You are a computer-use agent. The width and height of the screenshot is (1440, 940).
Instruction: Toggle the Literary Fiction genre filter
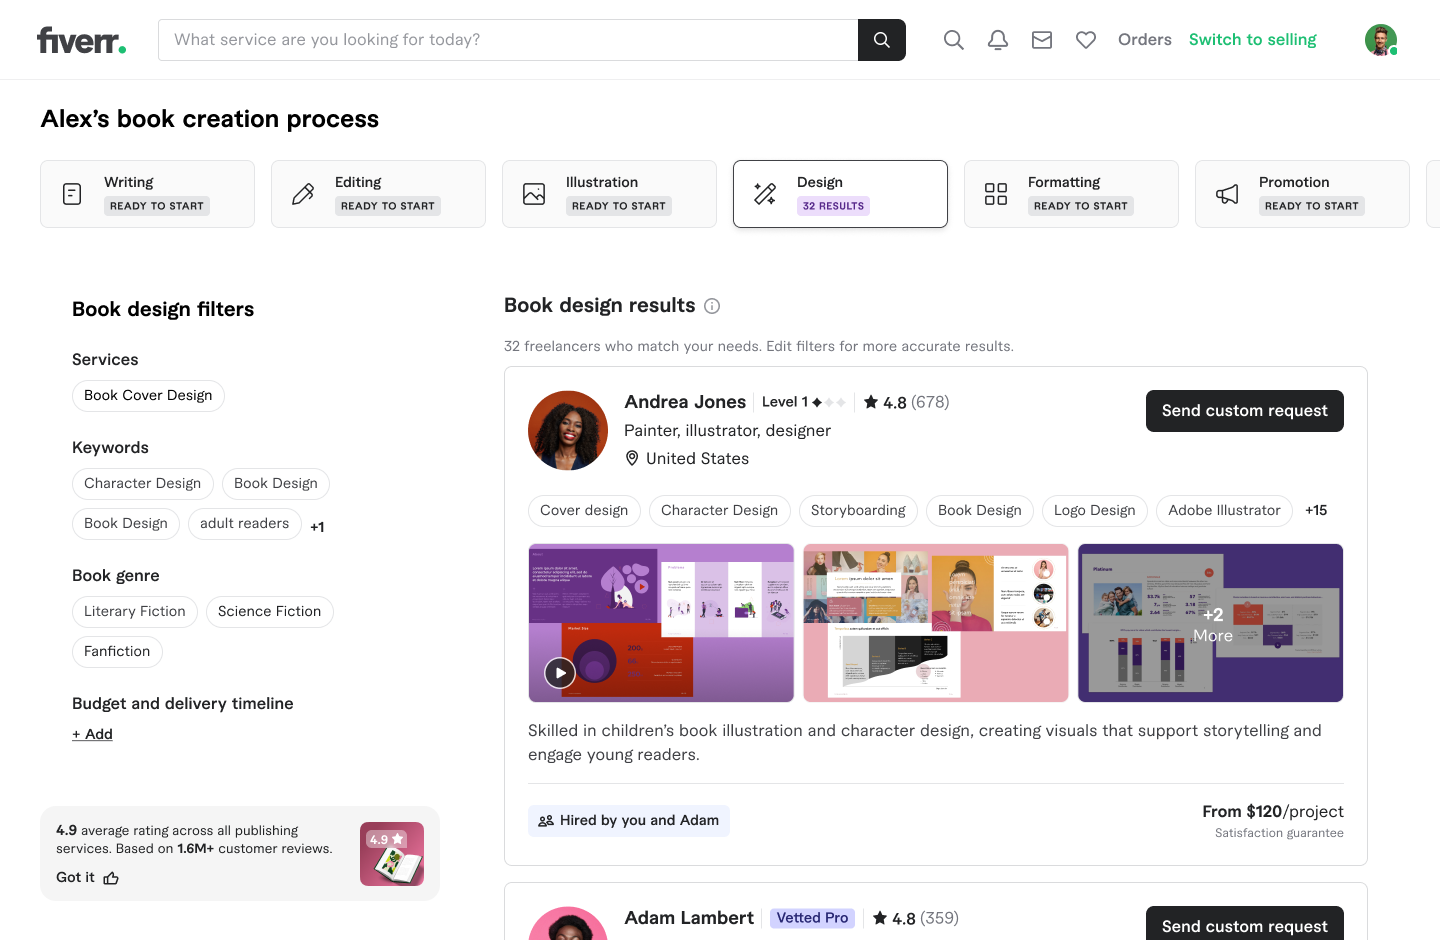click(135, 612)
